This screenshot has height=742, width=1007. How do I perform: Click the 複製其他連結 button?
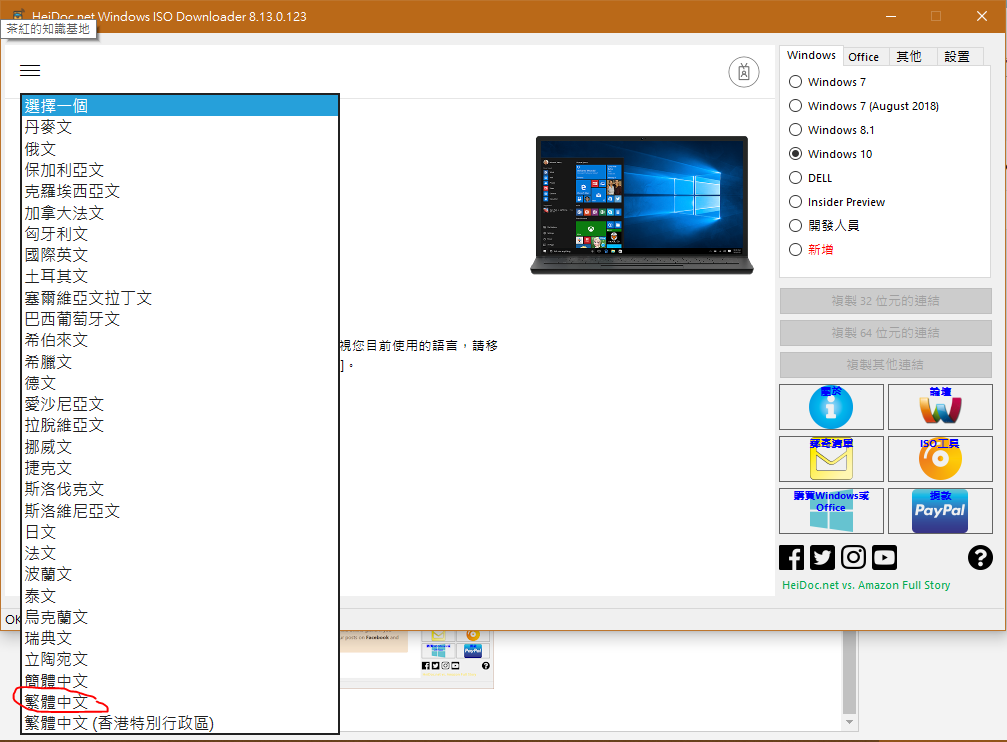[886, 365]
